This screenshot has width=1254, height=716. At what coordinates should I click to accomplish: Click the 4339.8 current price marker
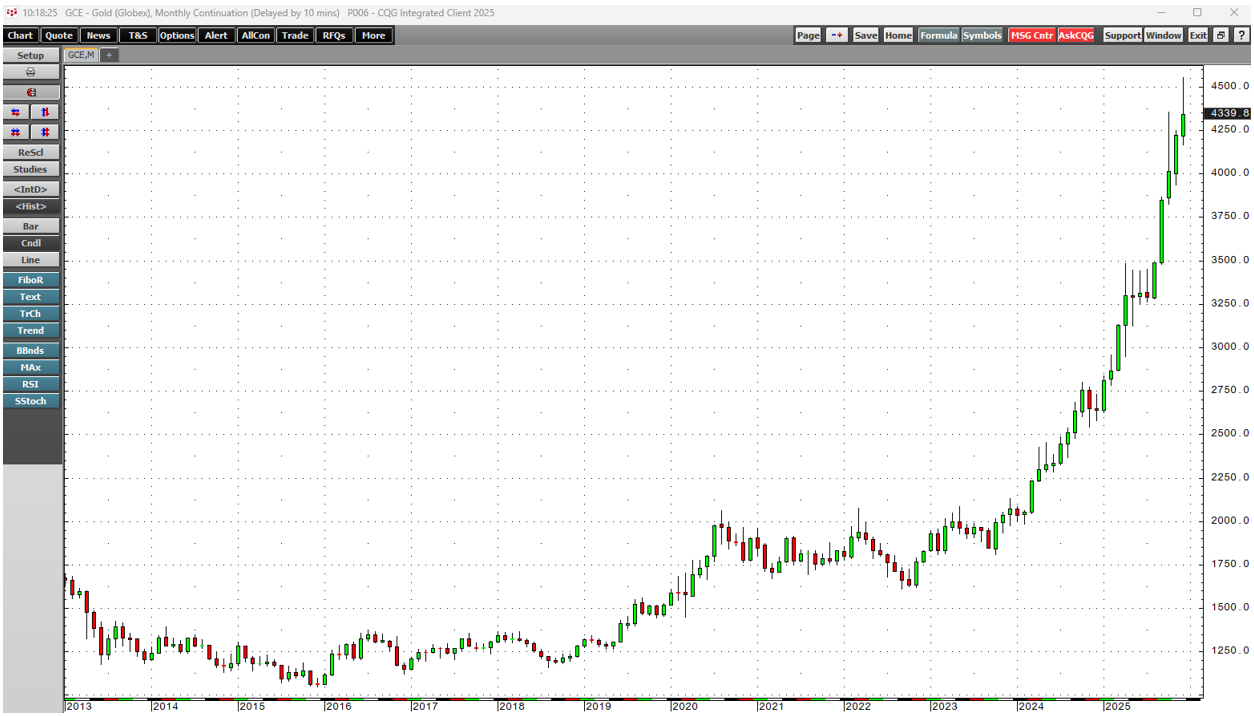(1229, 114)
